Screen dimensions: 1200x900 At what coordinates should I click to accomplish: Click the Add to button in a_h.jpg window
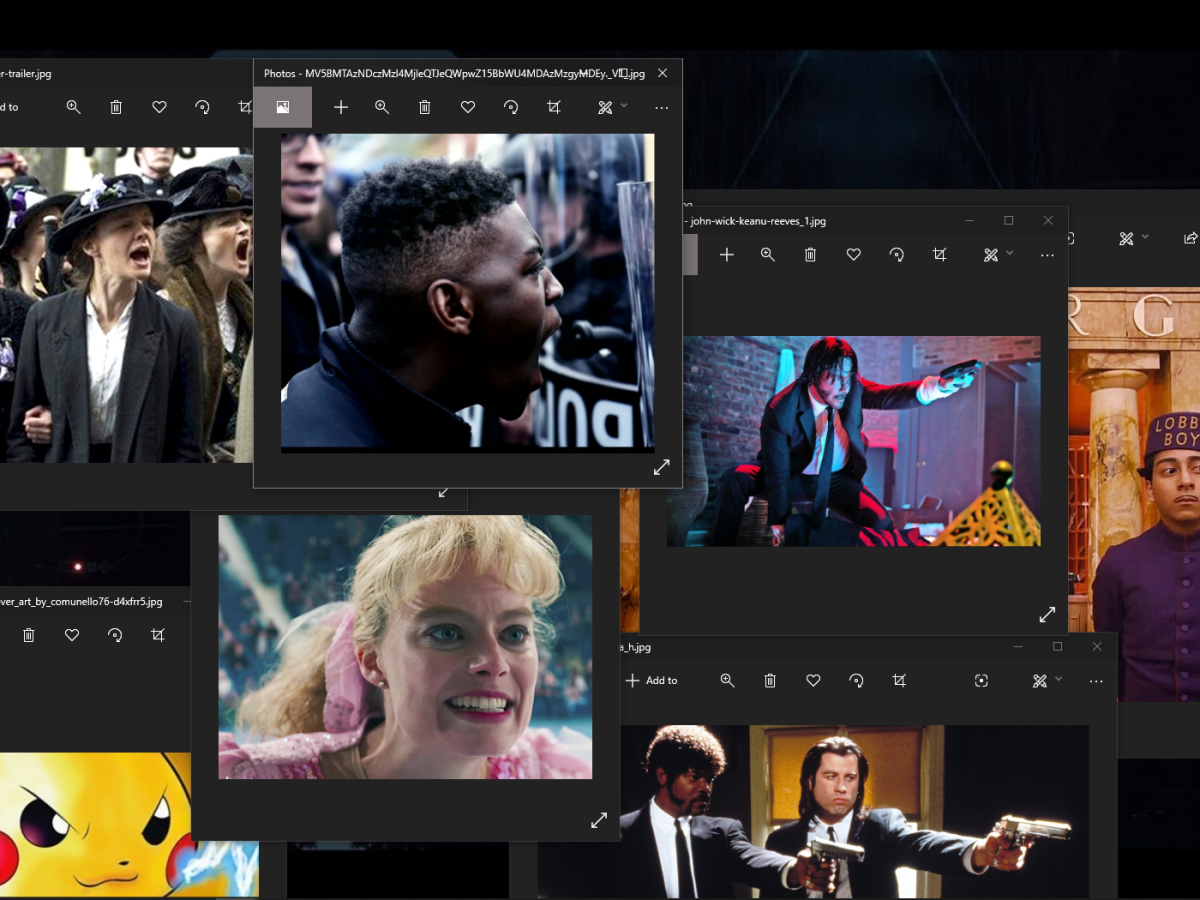pos(651,680)
